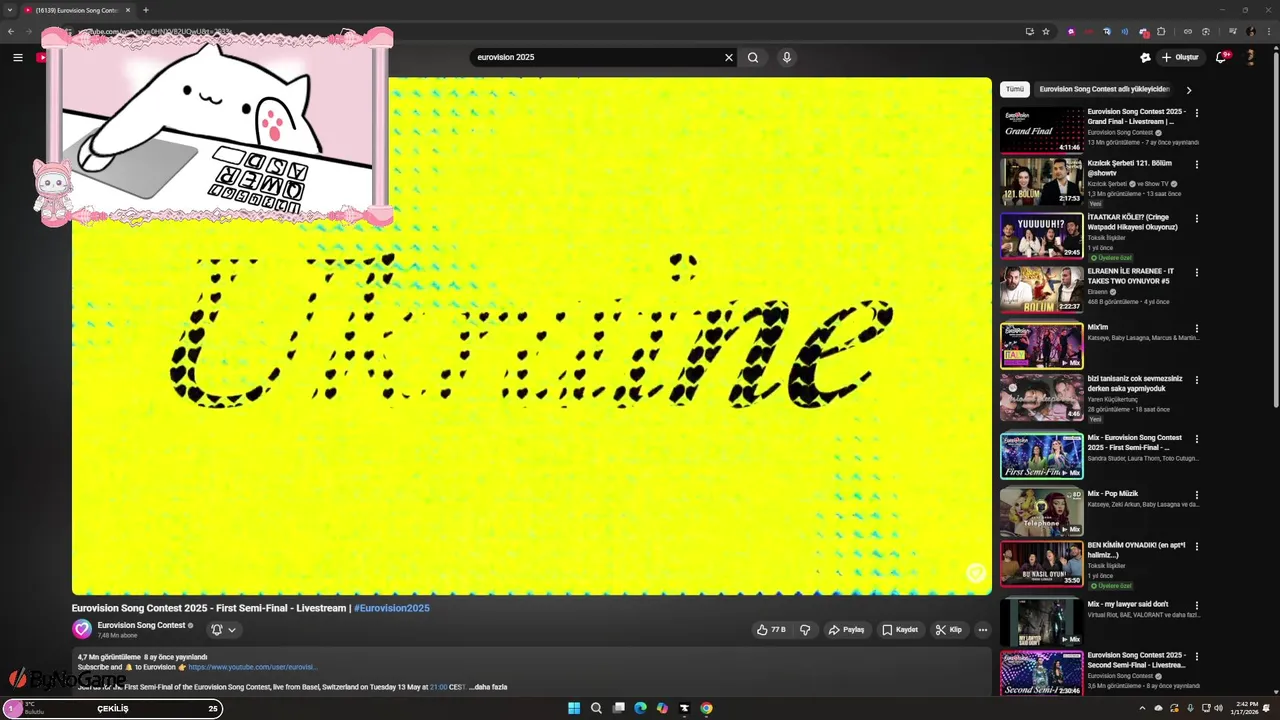Open notification bell dropdown for channel
Image resolution: width=1280 pixels, height=720 pixels.
tap(223, 630)
